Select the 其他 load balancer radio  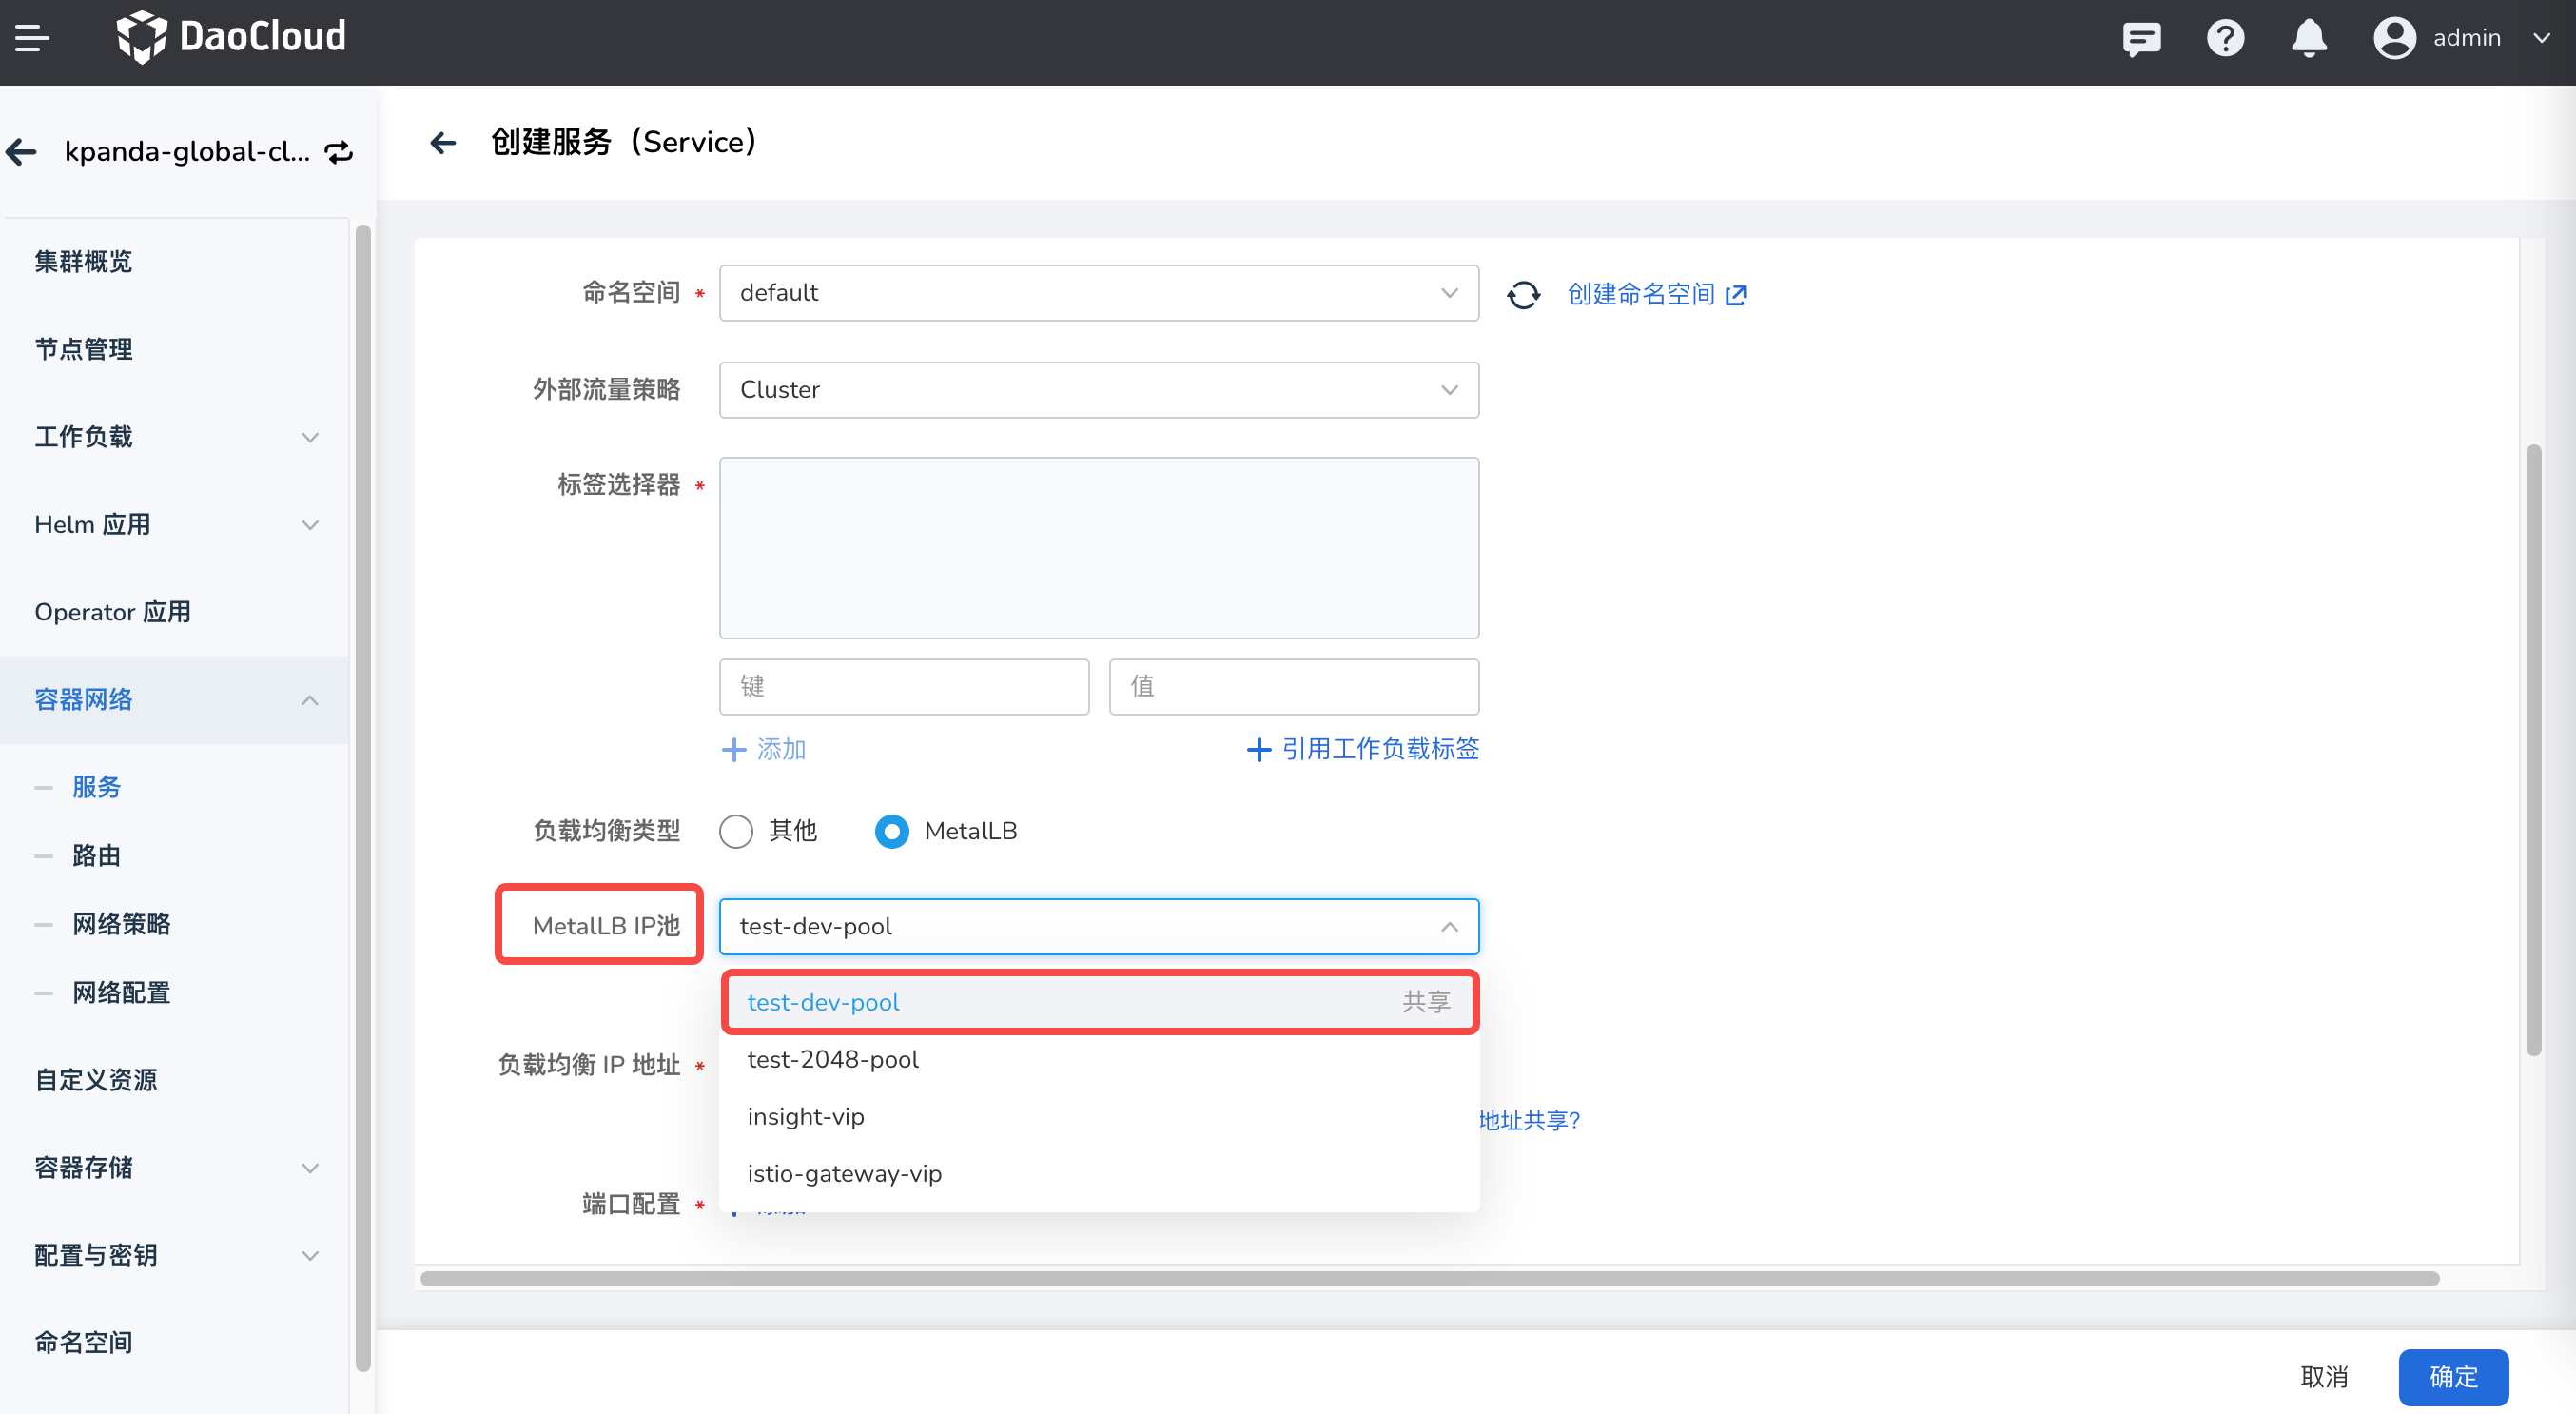pos(736,831)
